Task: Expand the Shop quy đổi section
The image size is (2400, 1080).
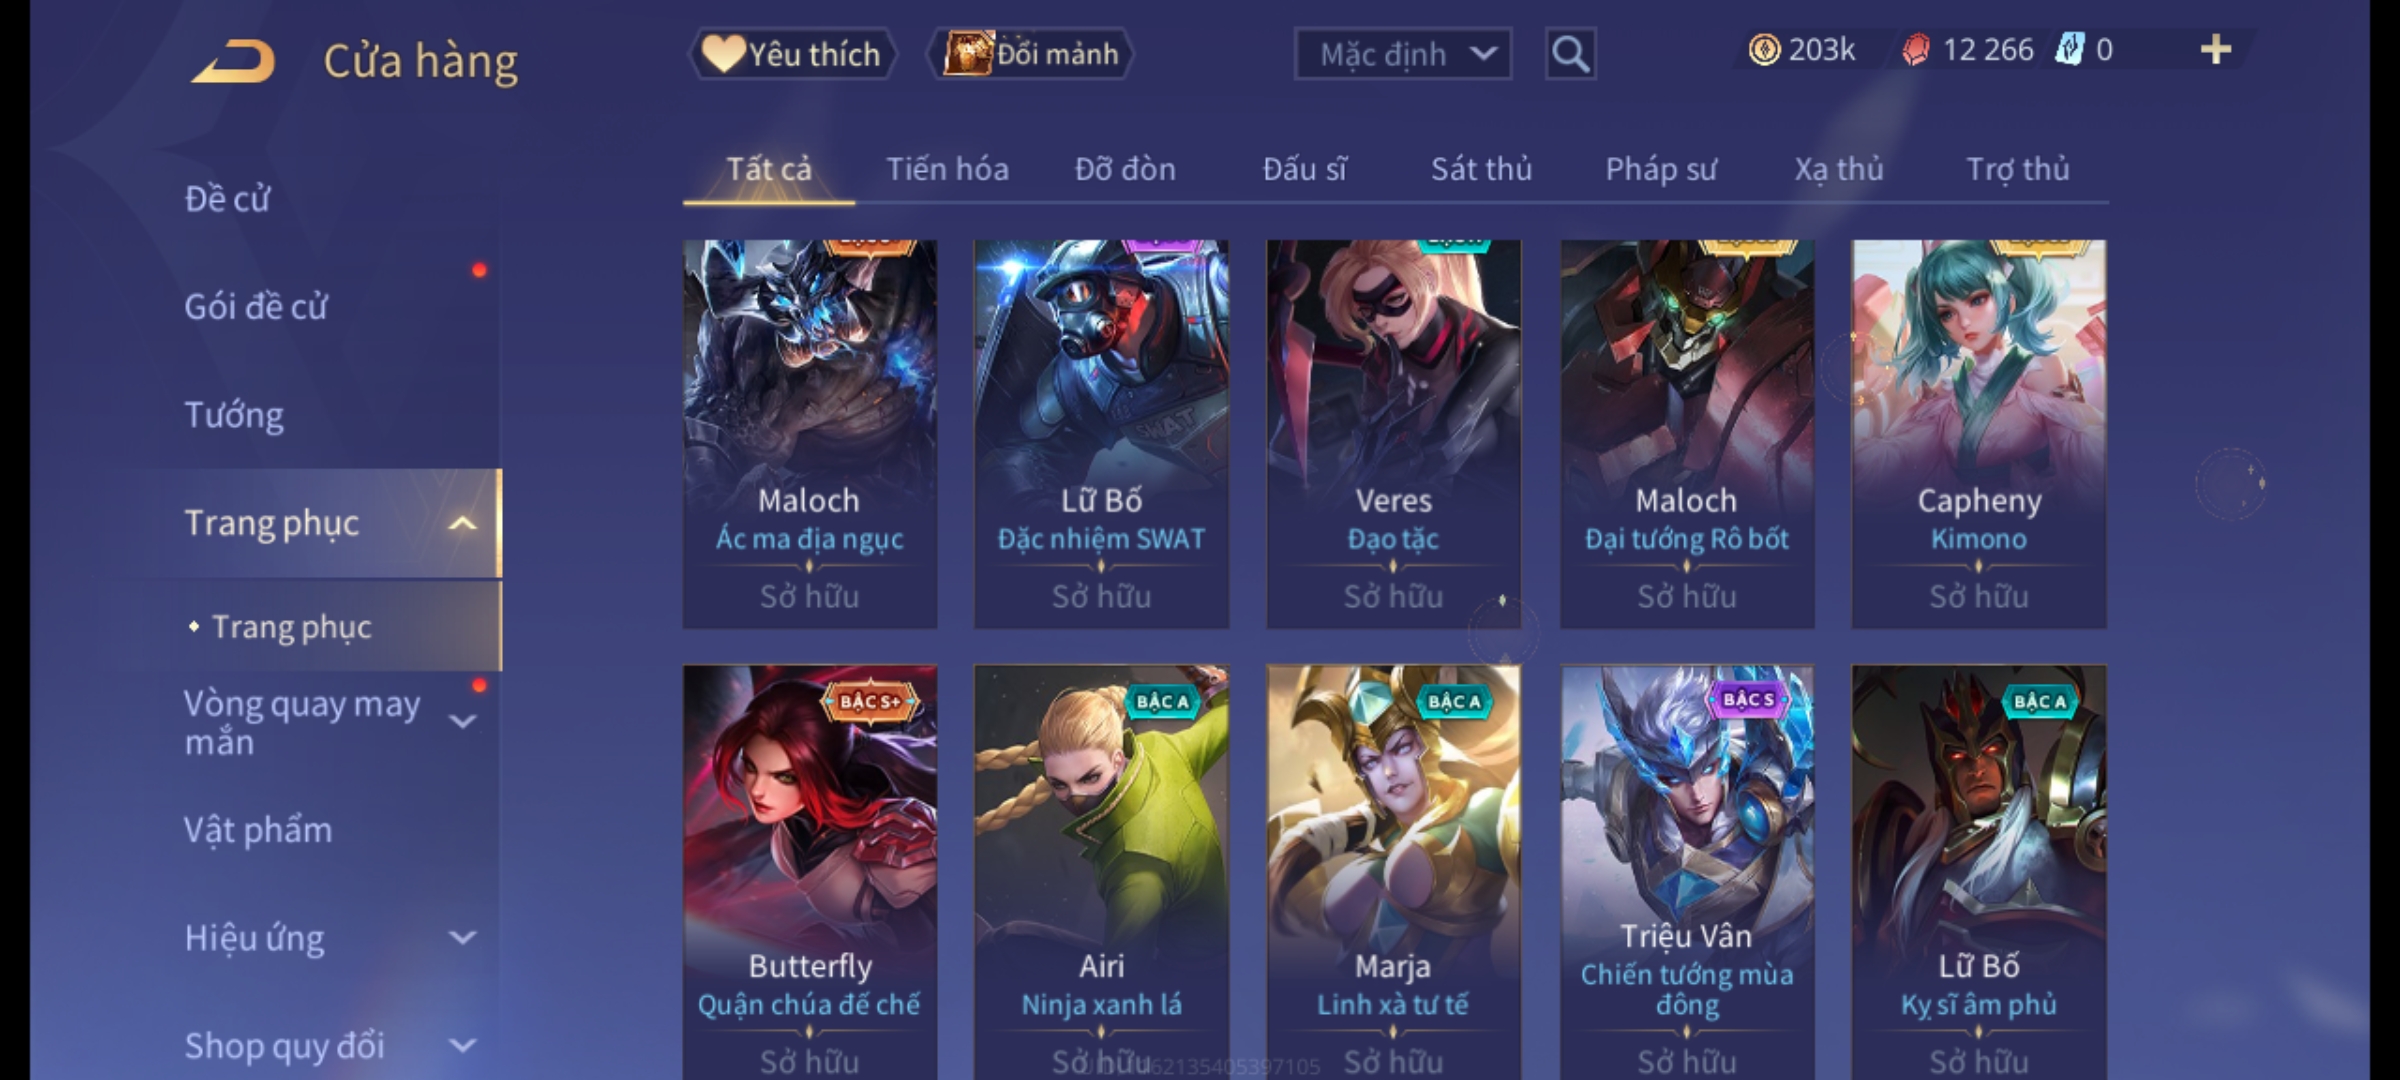Action: point(462,1046)
